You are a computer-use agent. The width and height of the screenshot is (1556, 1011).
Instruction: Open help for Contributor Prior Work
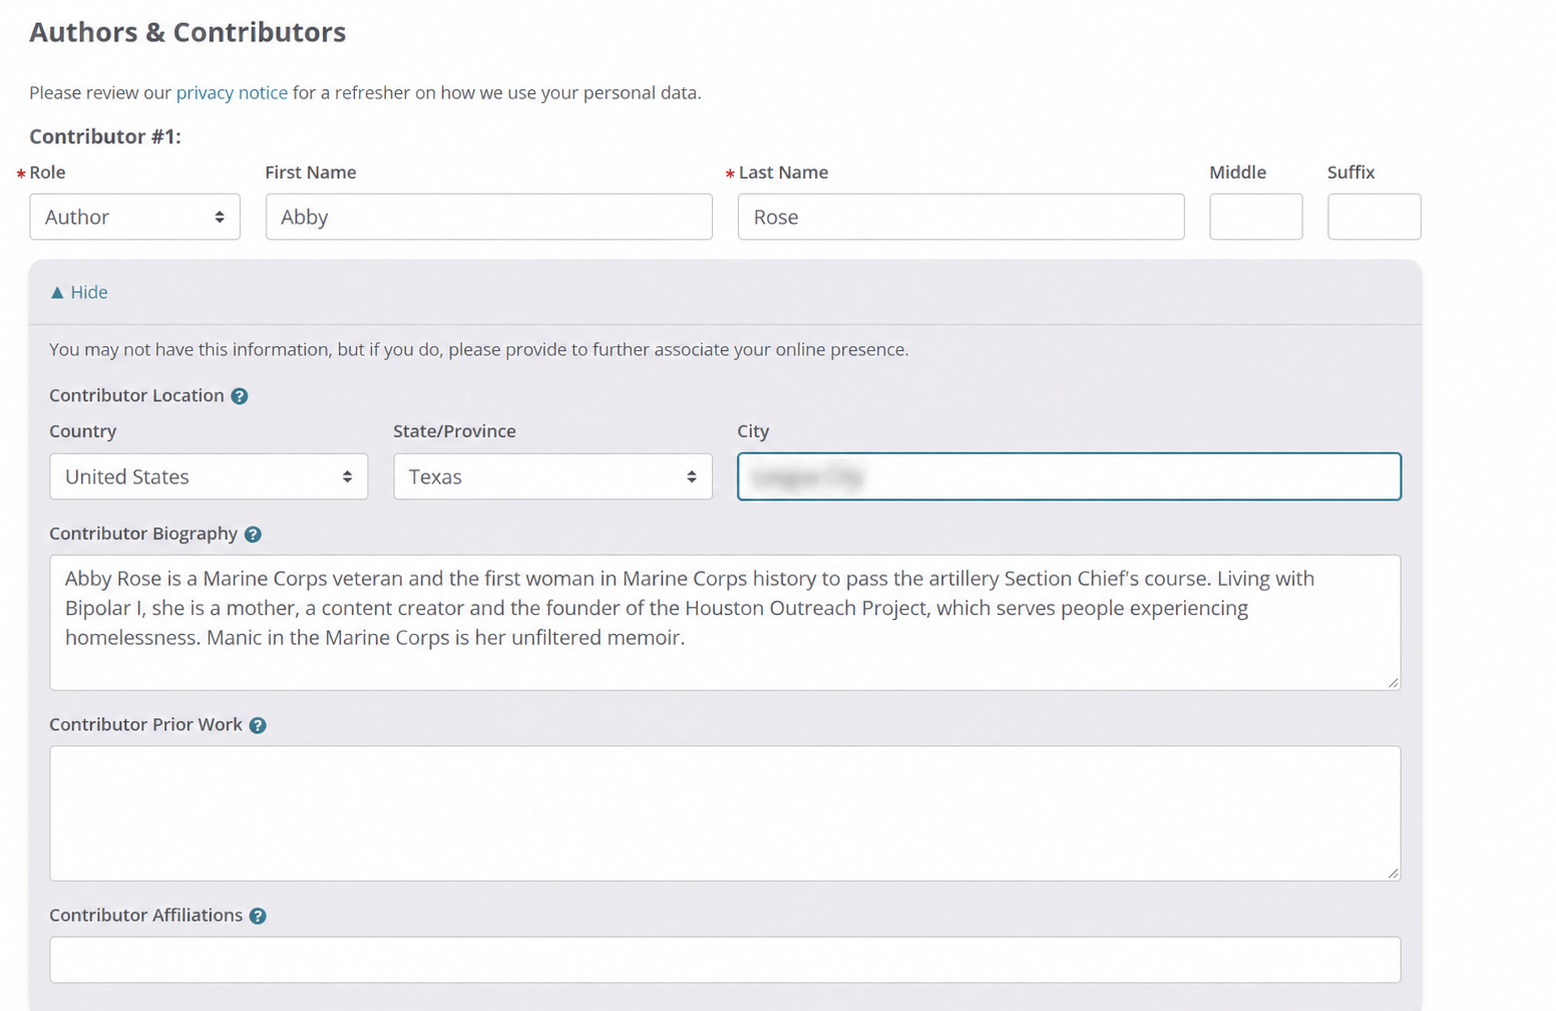click(x=258, y=725)
